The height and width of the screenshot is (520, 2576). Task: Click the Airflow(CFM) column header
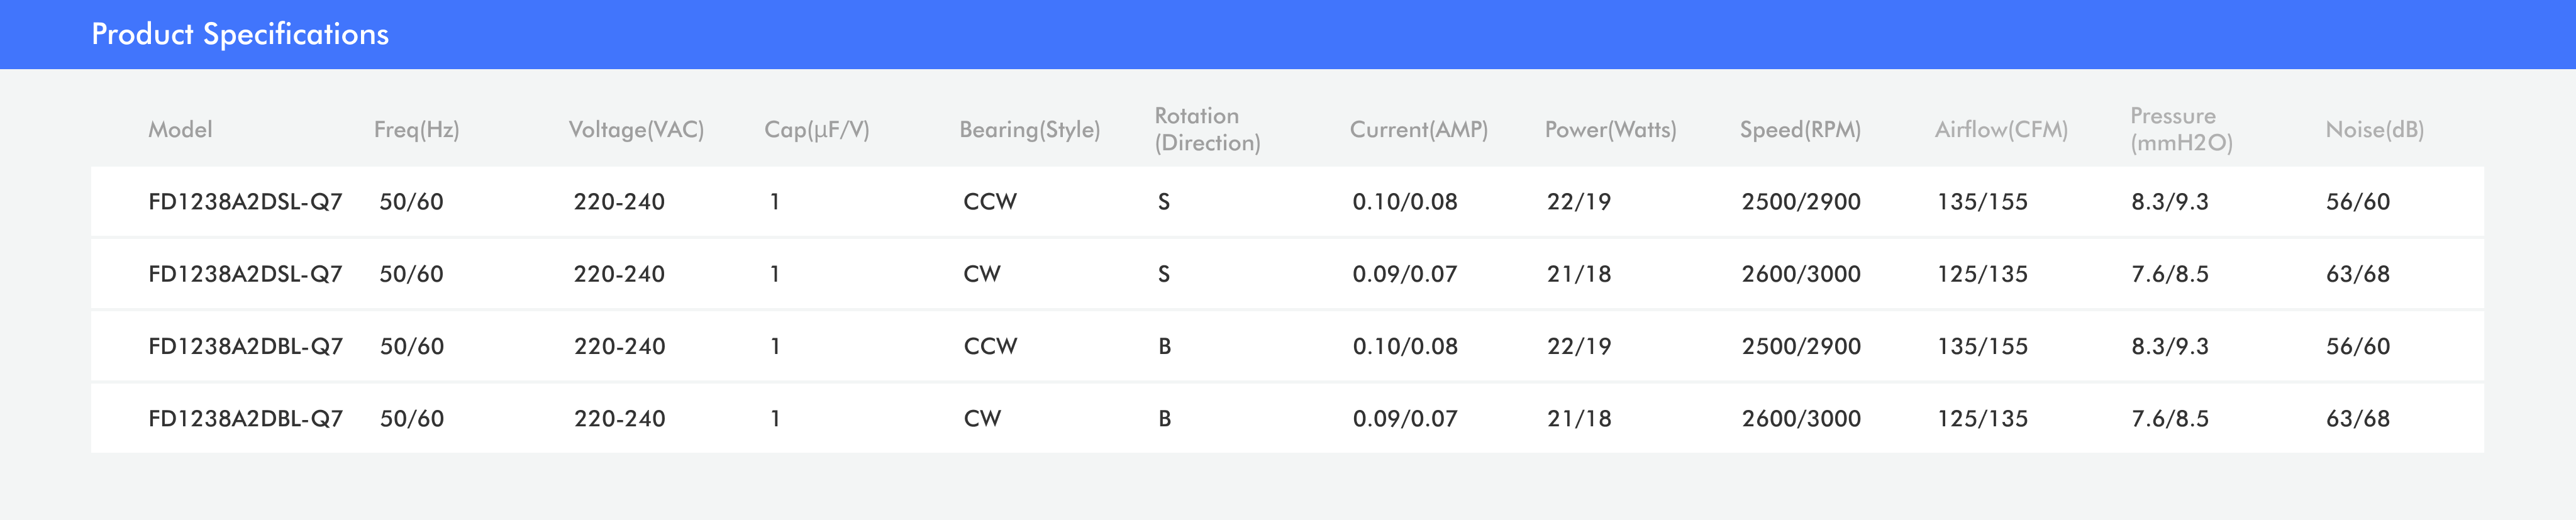pyautogui.click(x=2001, y=130)
